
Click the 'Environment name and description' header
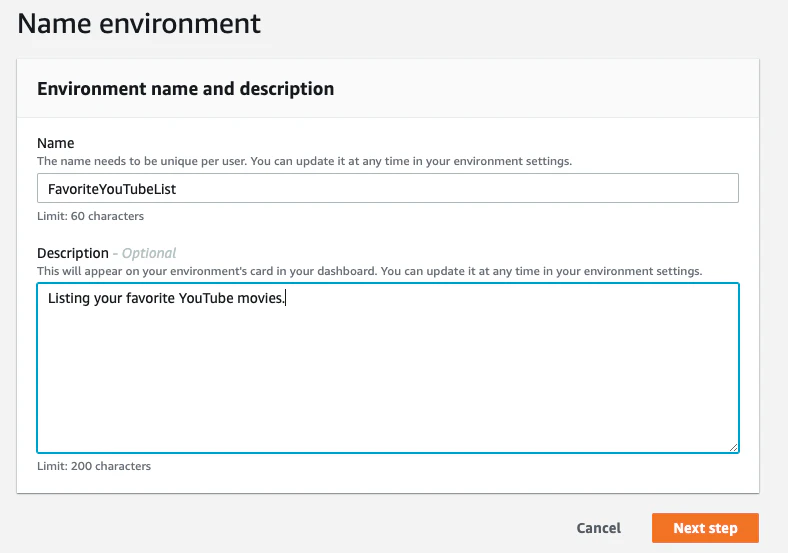(x=185, y=89)
